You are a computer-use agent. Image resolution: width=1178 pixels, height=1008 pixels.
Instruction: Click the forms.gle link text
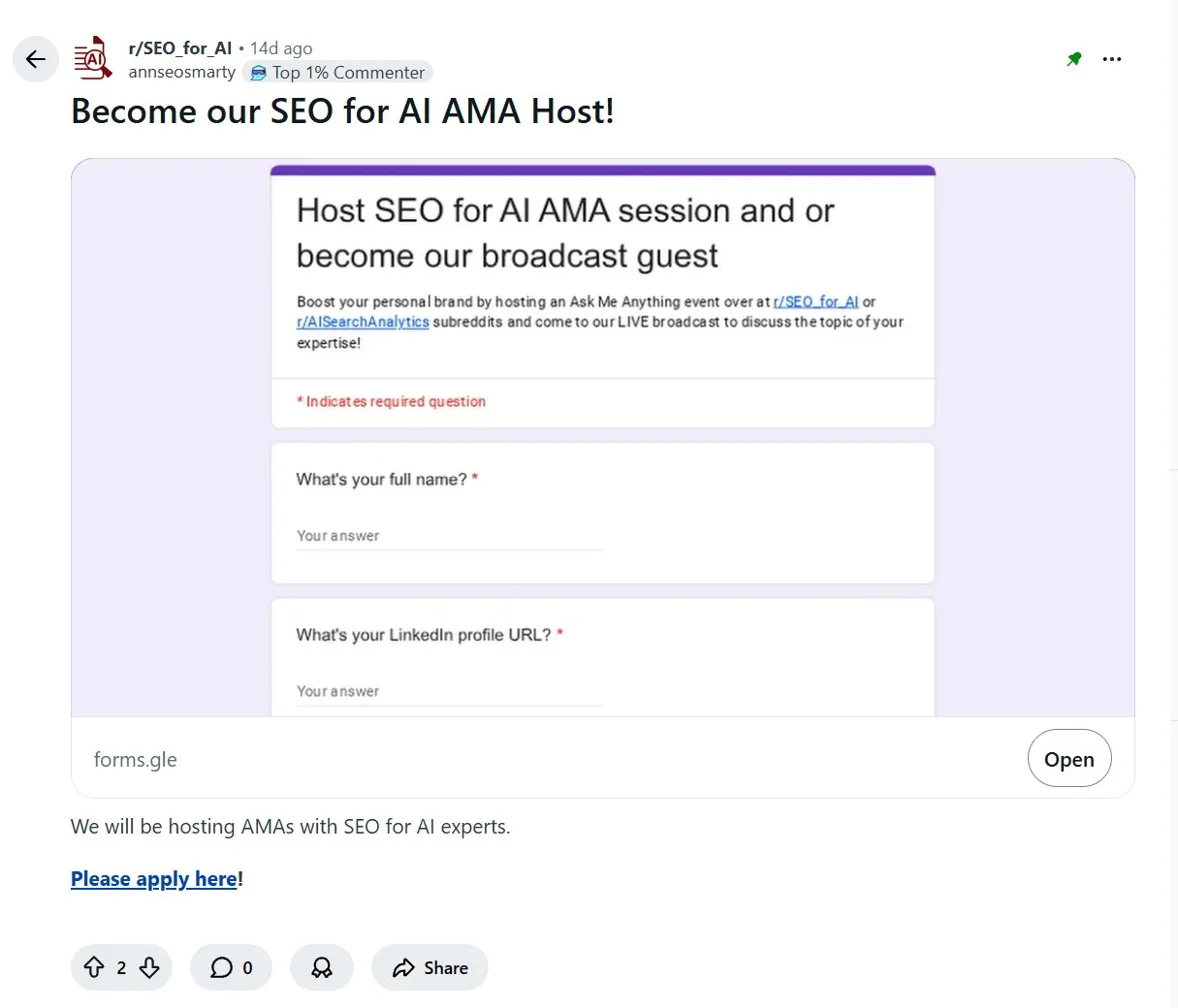click(134, 759)
